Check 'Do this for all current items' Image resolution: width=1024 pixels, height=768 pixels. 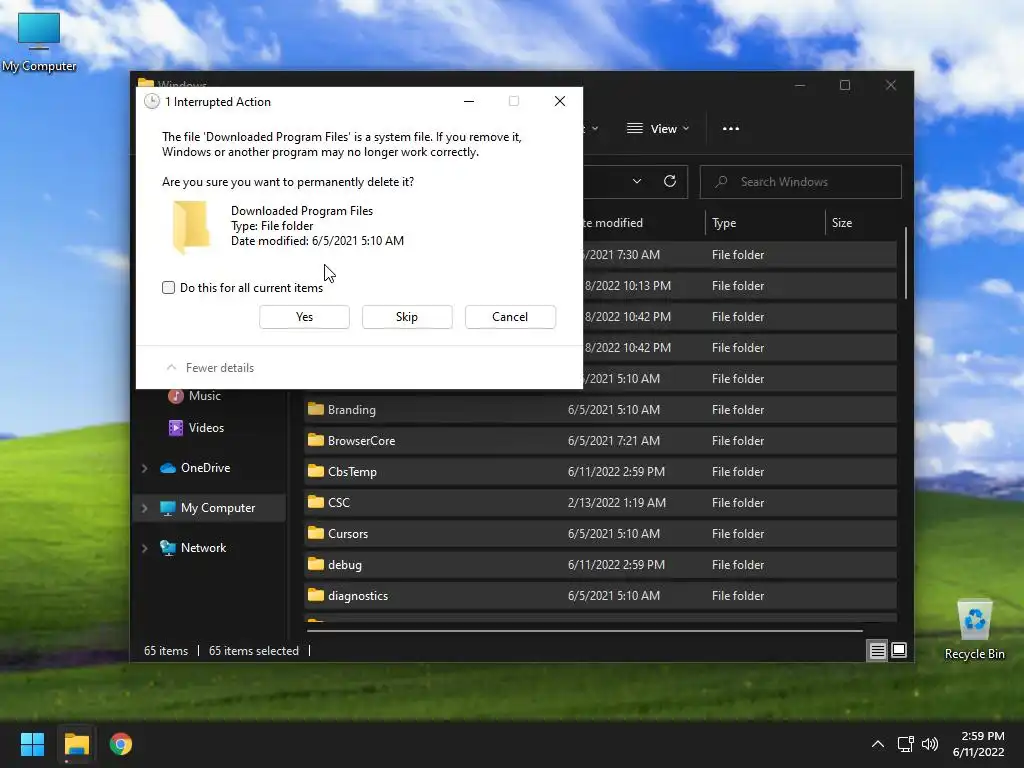coord(168,287)
